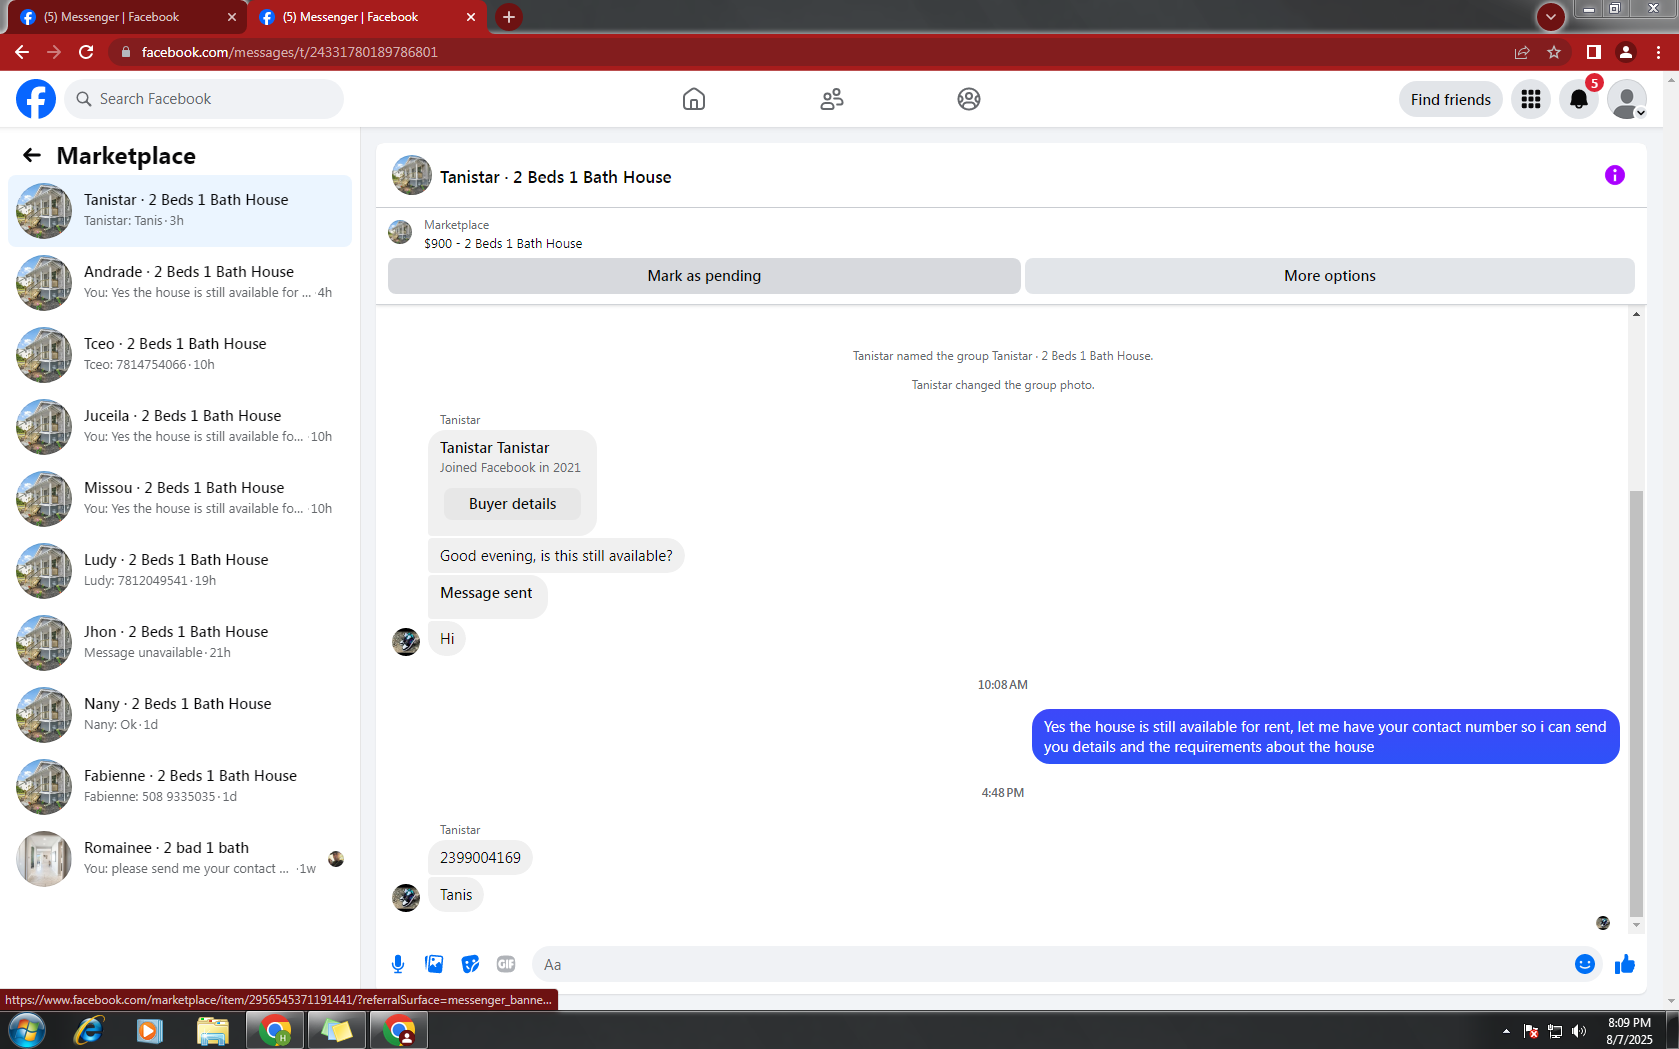The image size is (1679, 1049).
Task: Open the Chrome three-dot menu
Action: 1659,52
